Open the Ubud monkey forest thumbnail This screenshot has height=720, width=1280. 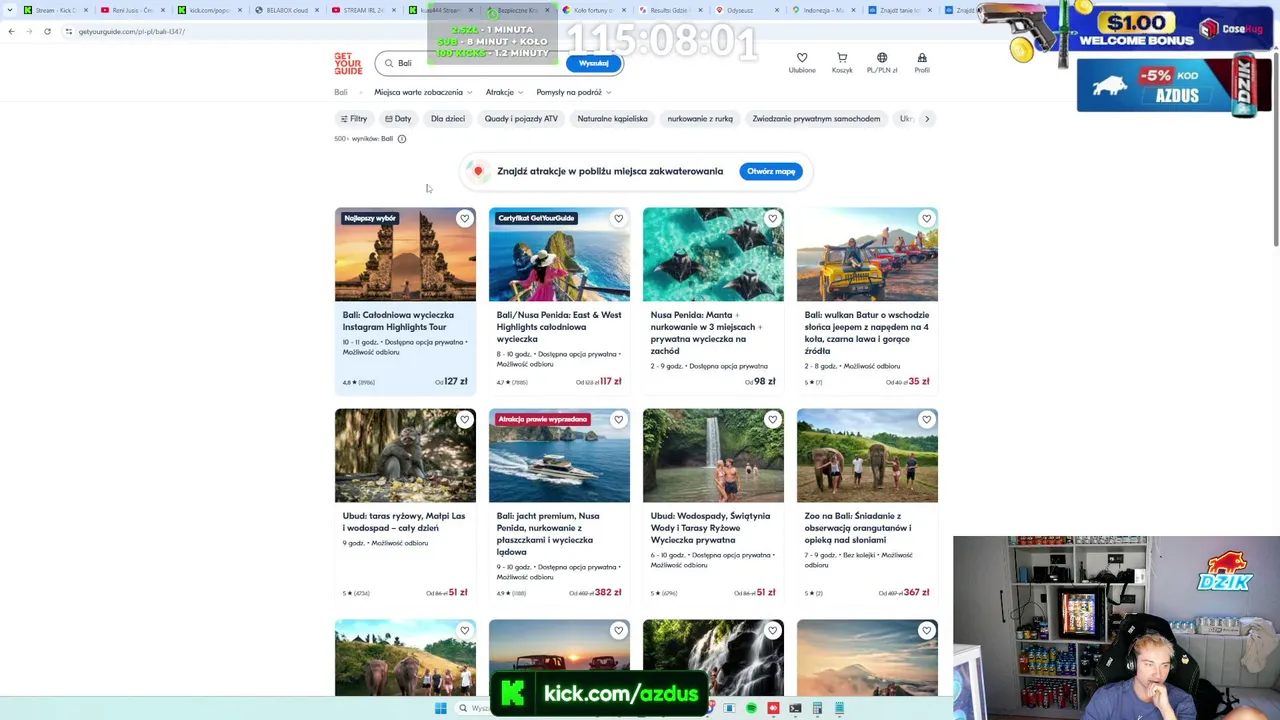[405, 455]
